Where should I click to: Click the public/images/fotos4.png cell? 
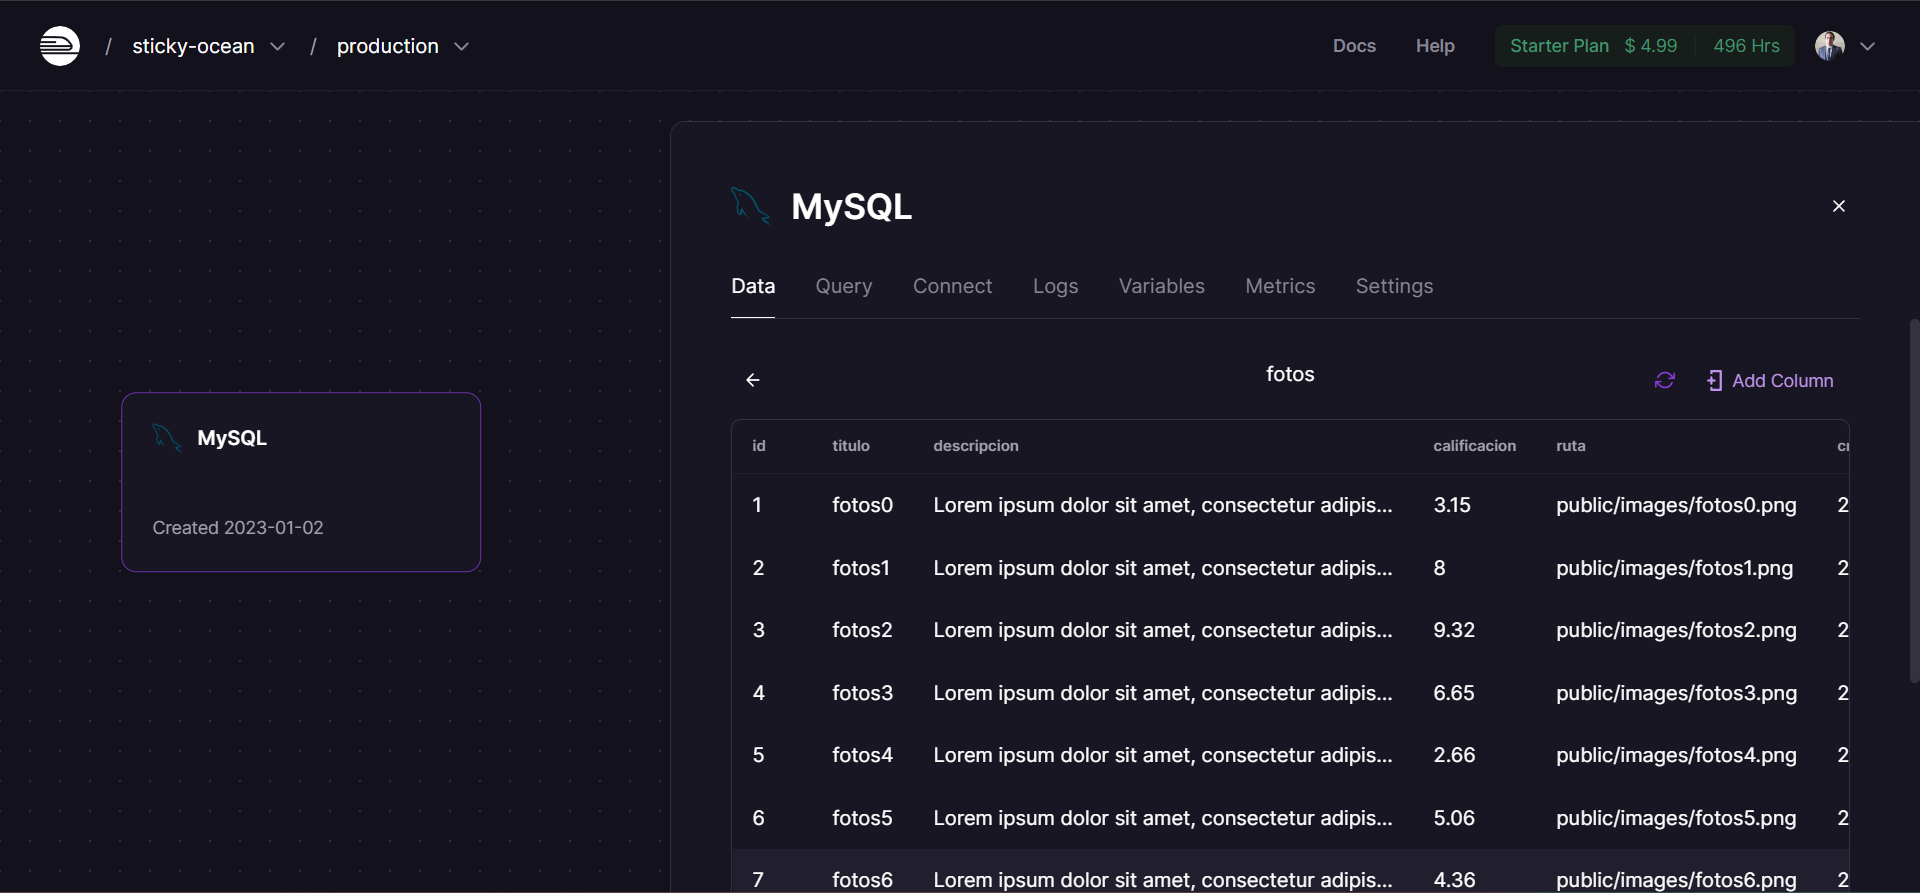1676,755
